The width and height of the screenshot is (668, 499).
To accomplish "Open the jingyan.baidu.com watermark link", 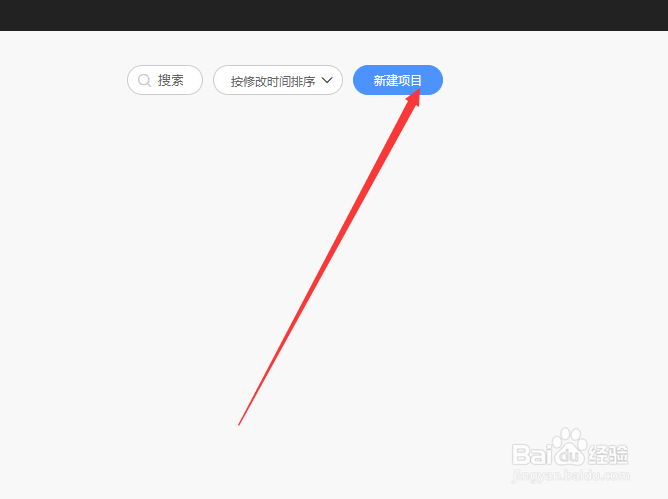I will [571, 475].
